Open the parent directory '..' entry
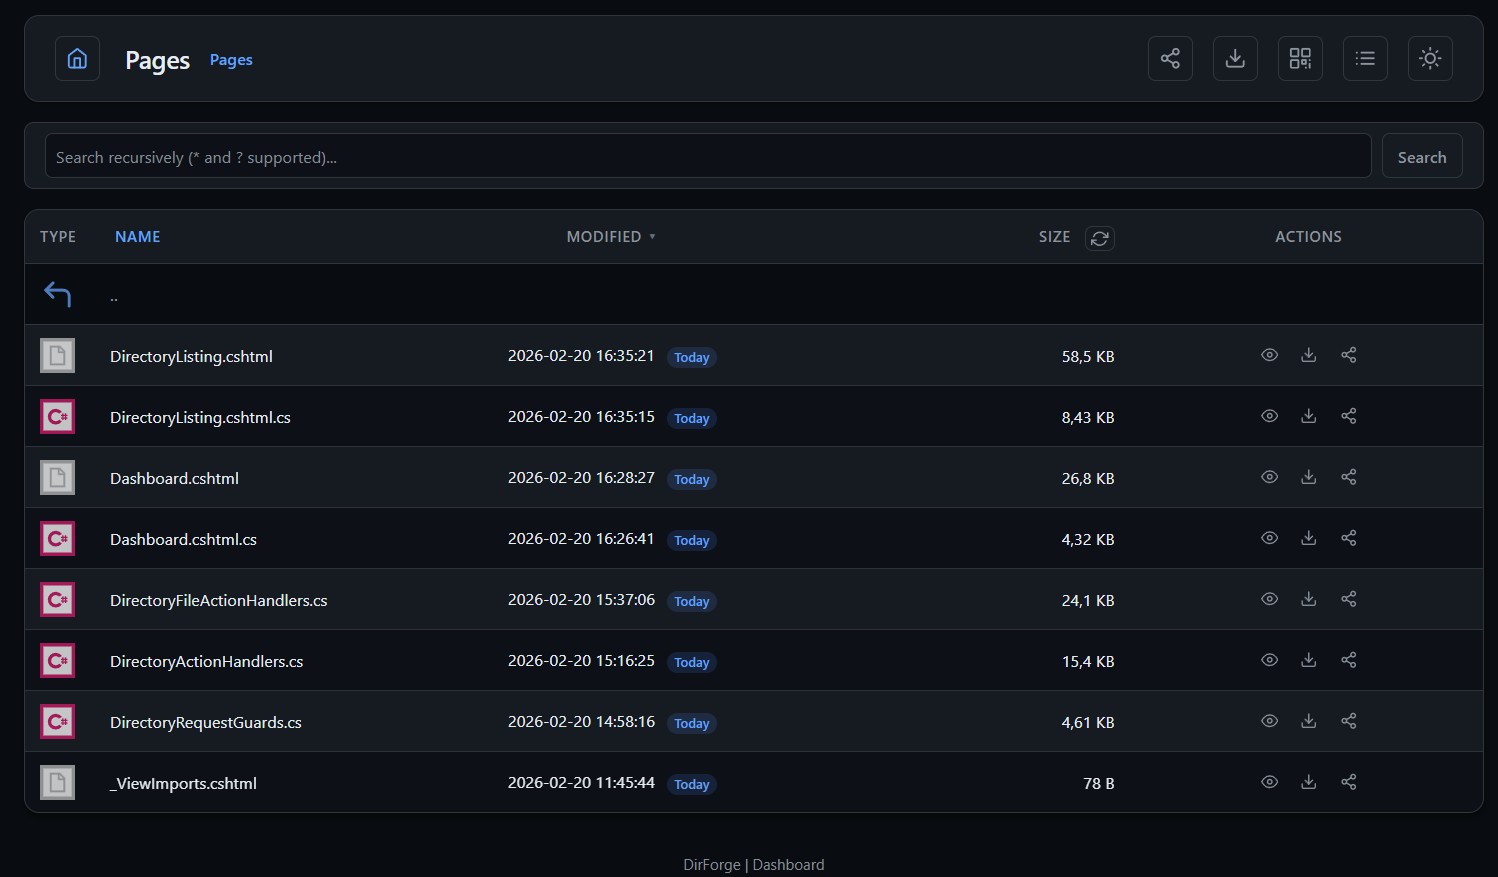This screenshot has height=877, width=1498. [x=114, y=297]
